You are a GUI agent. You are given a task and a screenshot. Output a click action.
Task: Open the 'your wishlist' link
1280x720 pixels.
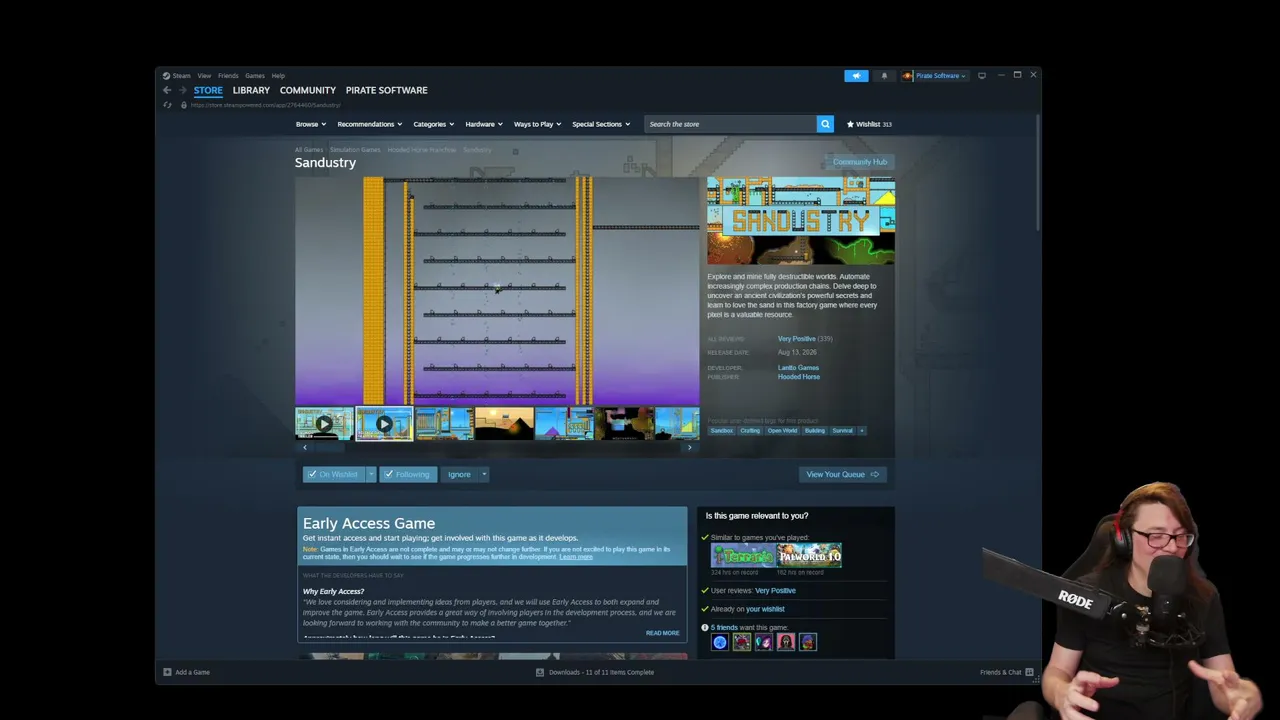coord(765,609)
